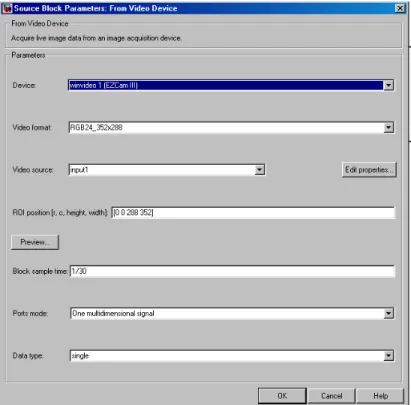This screenshot has height=405, width=411.
Task: Click the Acquire live image data description
Action: click(96, 38)
